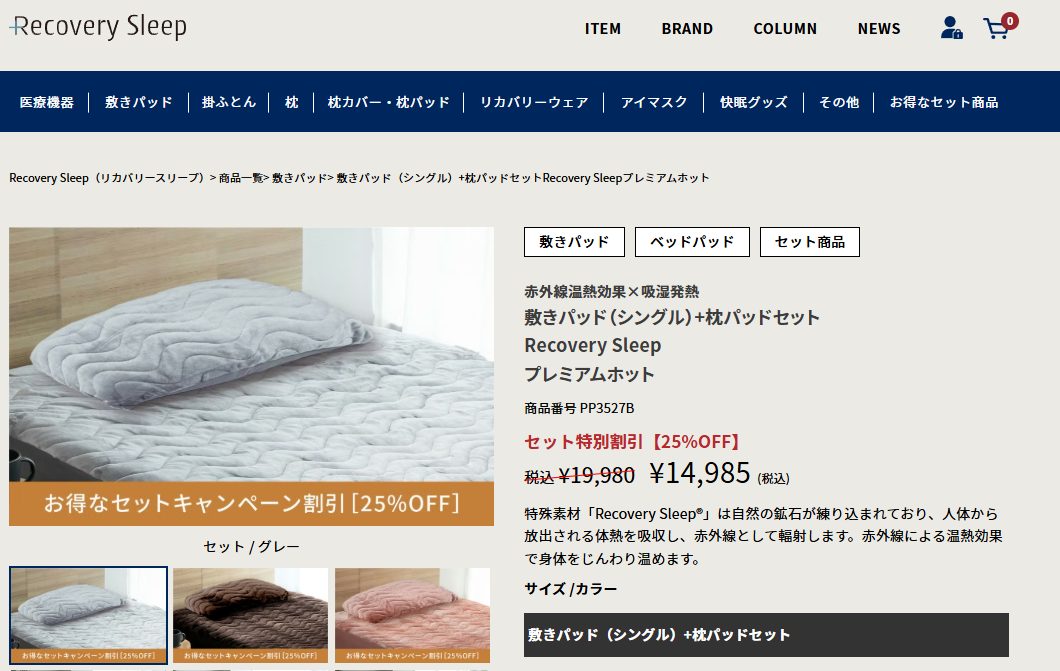This screenshot has width=1060, height=671.
Task: Click the 敷きパッド（シングル）+枕パッドセット size bar
Action: 766,635
